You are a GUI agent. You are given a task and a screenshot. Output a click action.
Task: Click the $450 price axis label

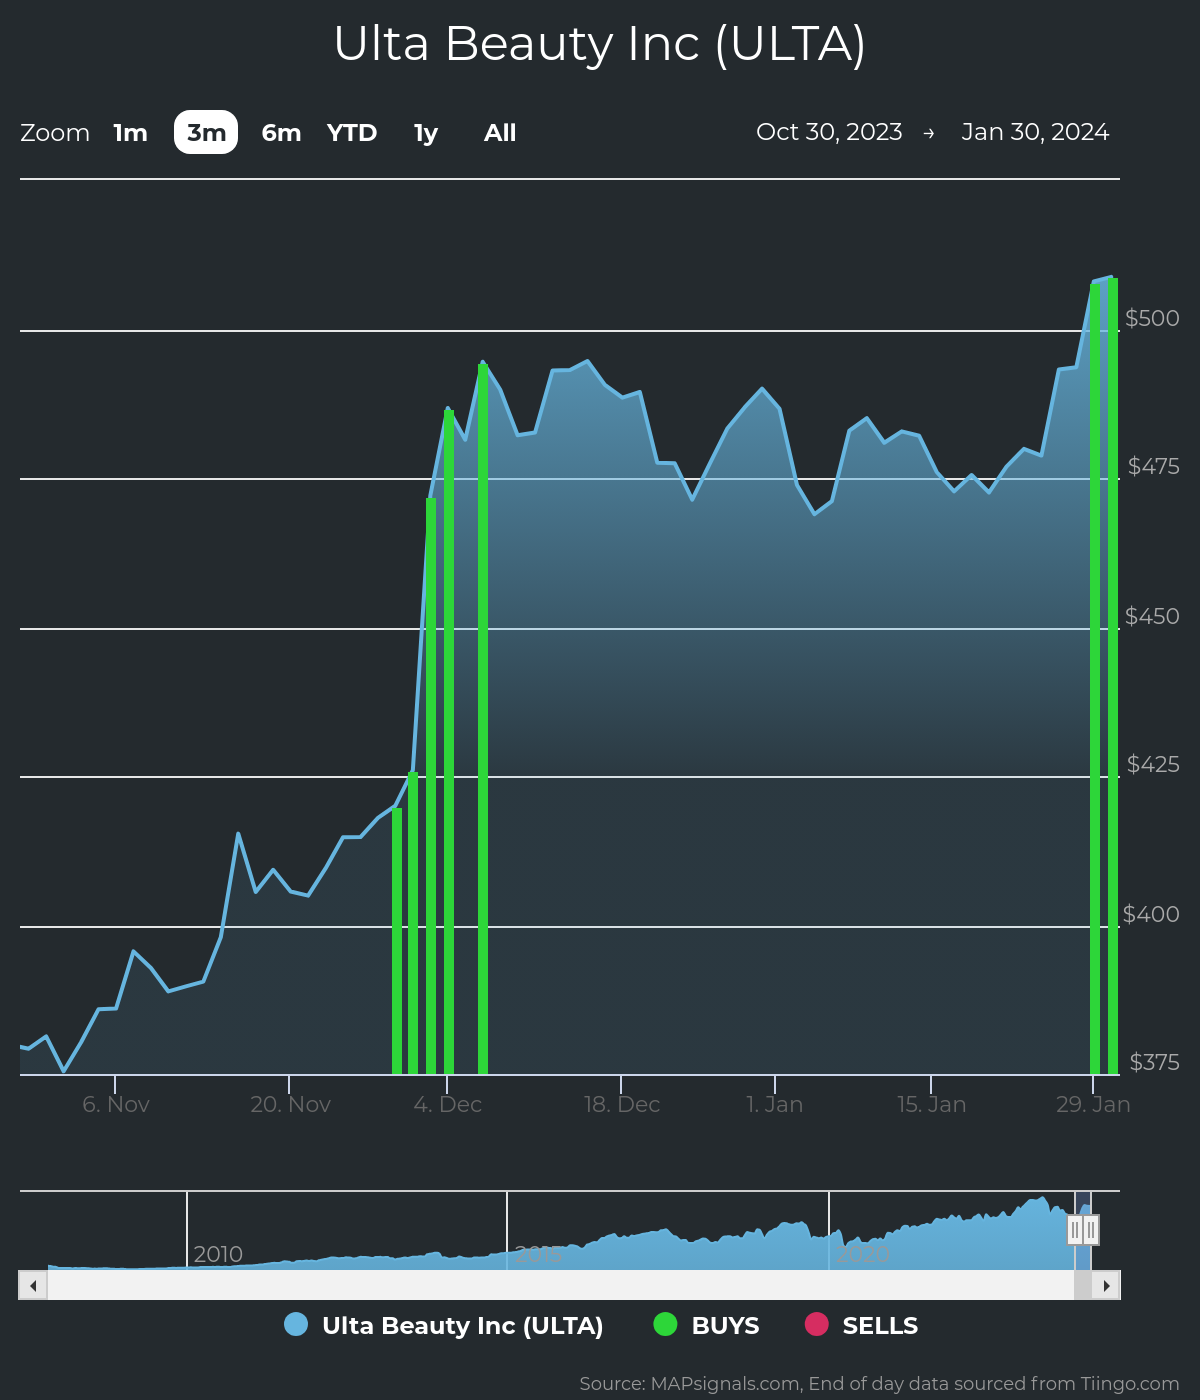pos(1152,616)
